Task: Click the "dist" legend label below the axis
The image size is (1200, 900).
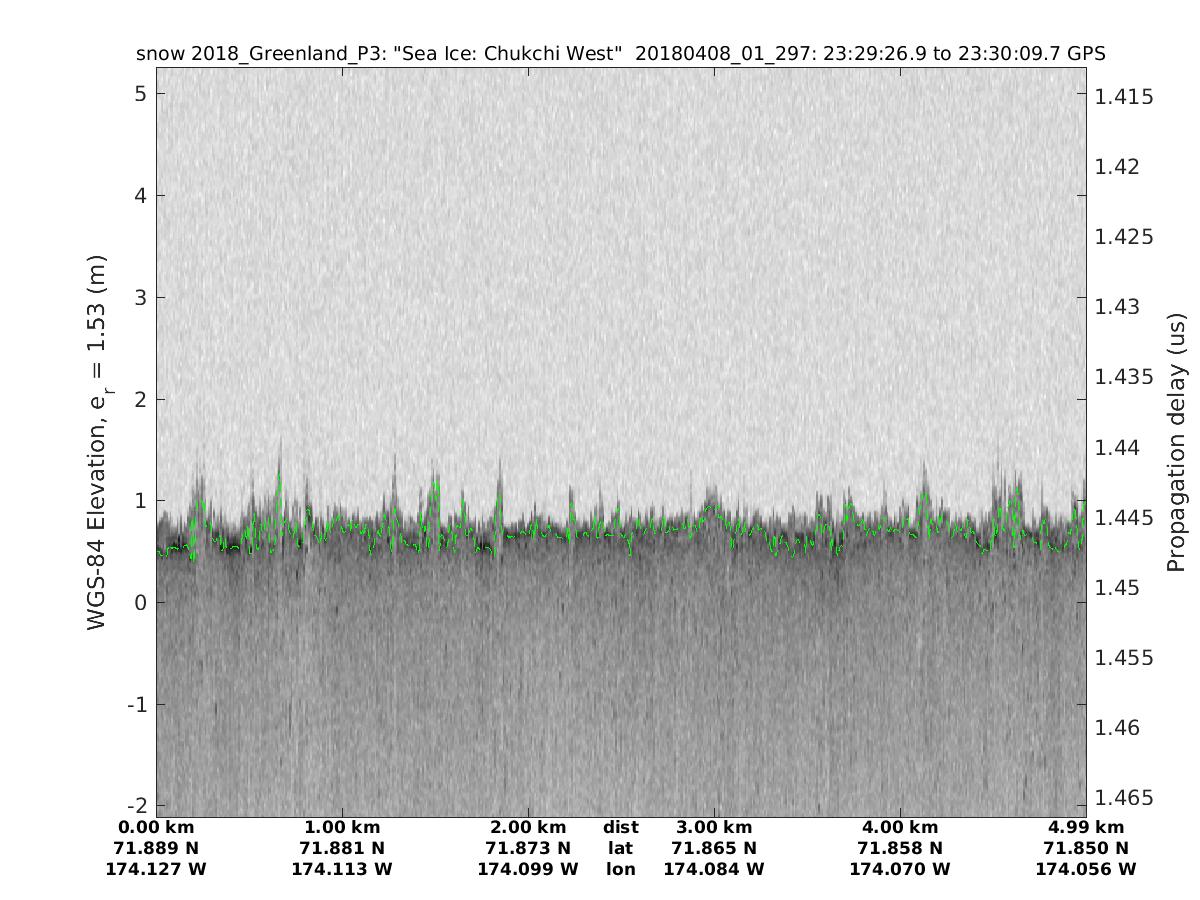Action: click(620, 827)
